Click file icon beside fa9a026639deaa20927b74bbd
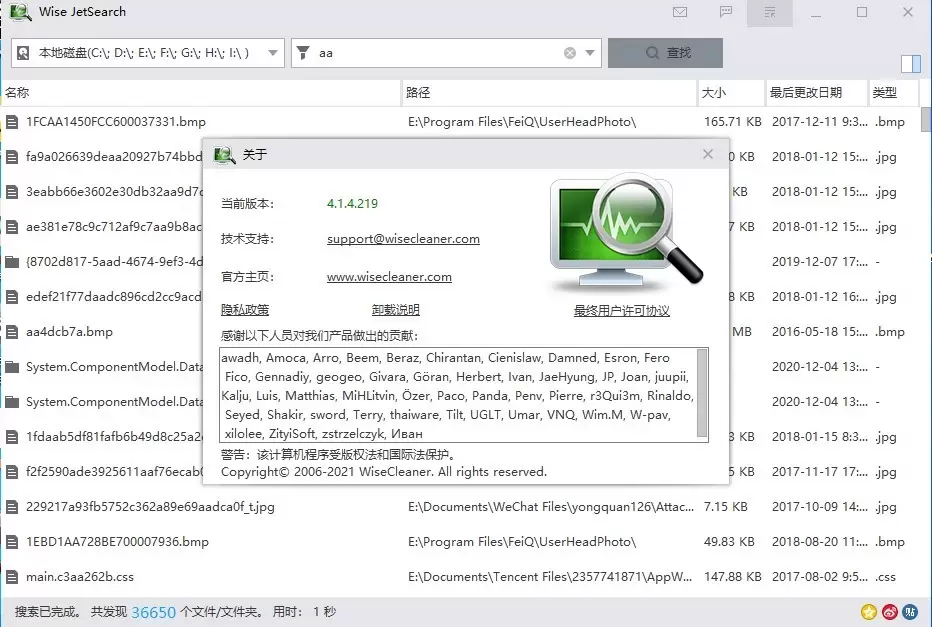Screen dimensions: 932x627 tap(12, 157)
